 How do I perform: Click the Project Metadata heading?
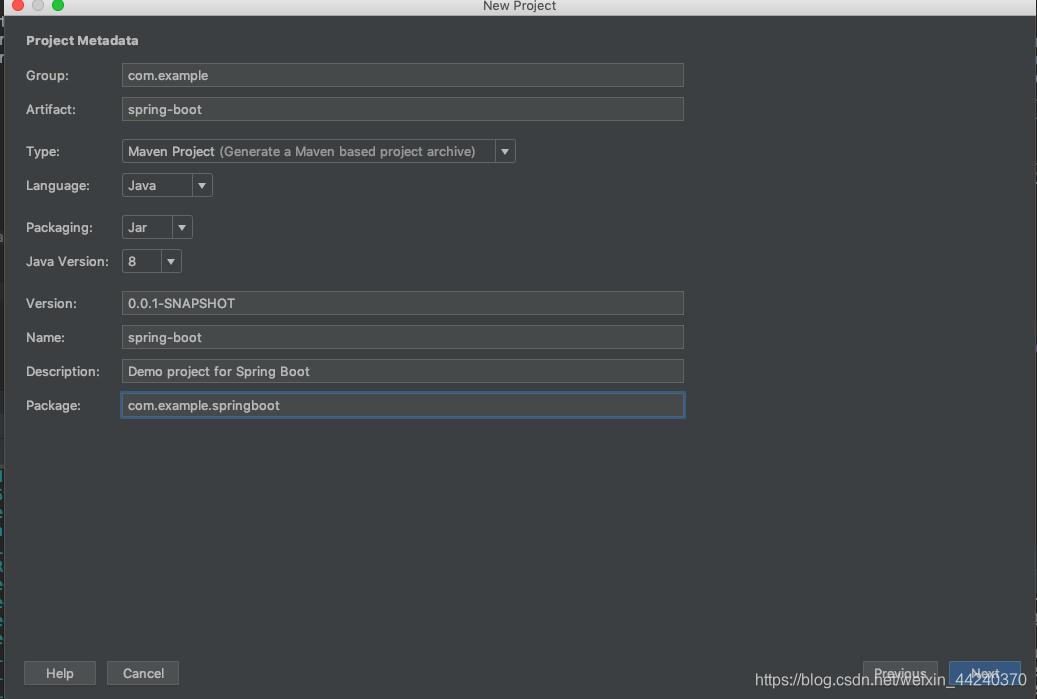82,40
